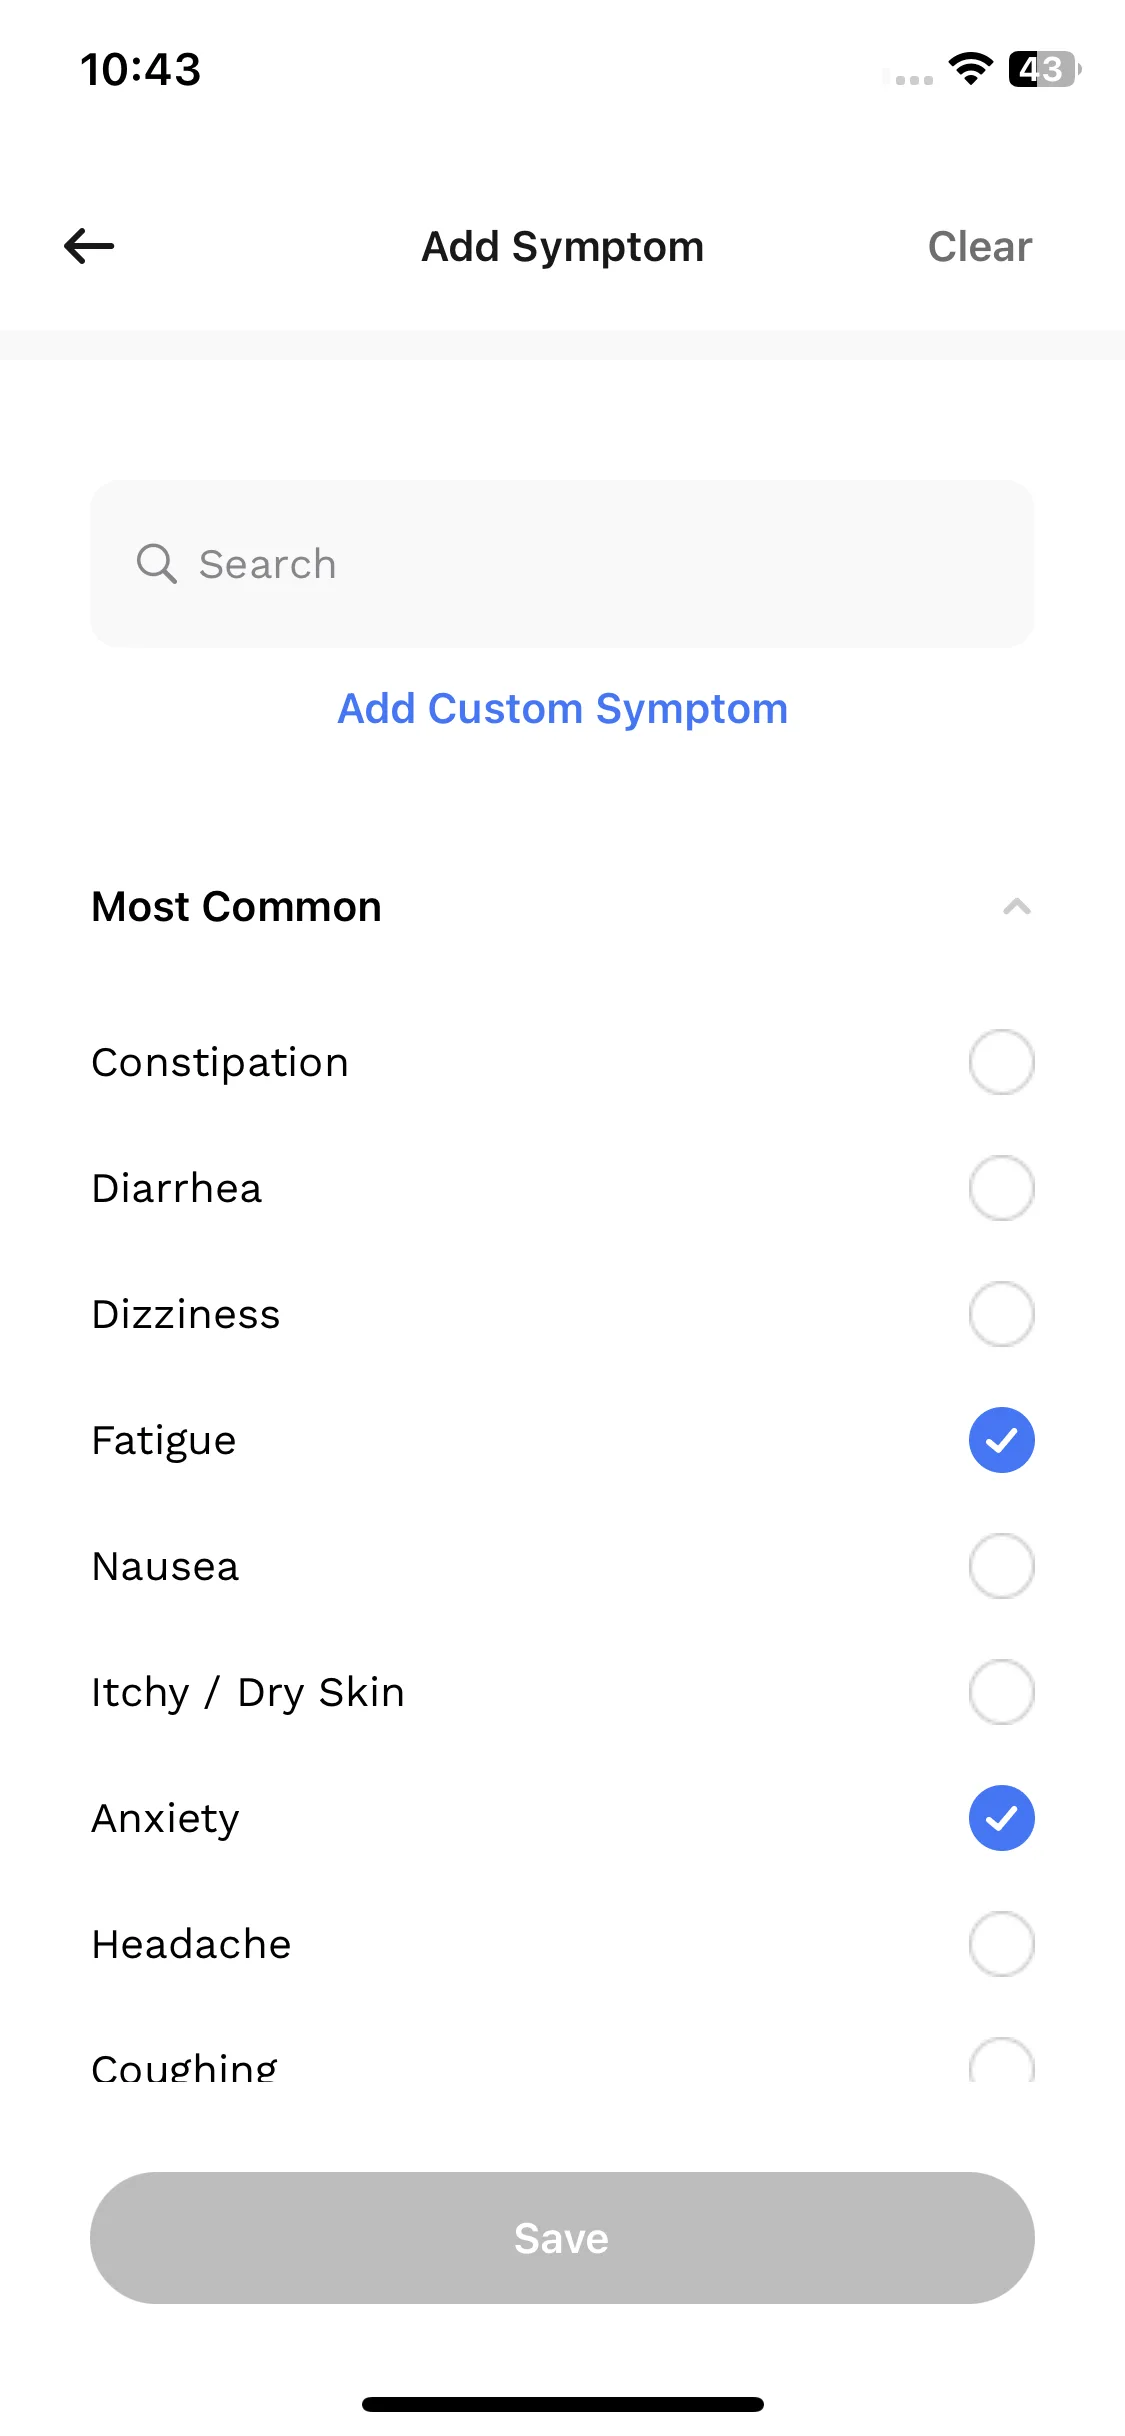Image resolution: width=1125 pixels, height=2436 pixels.
Task: Select the Constipation circle
Action: click(x=1001, y=1062)
